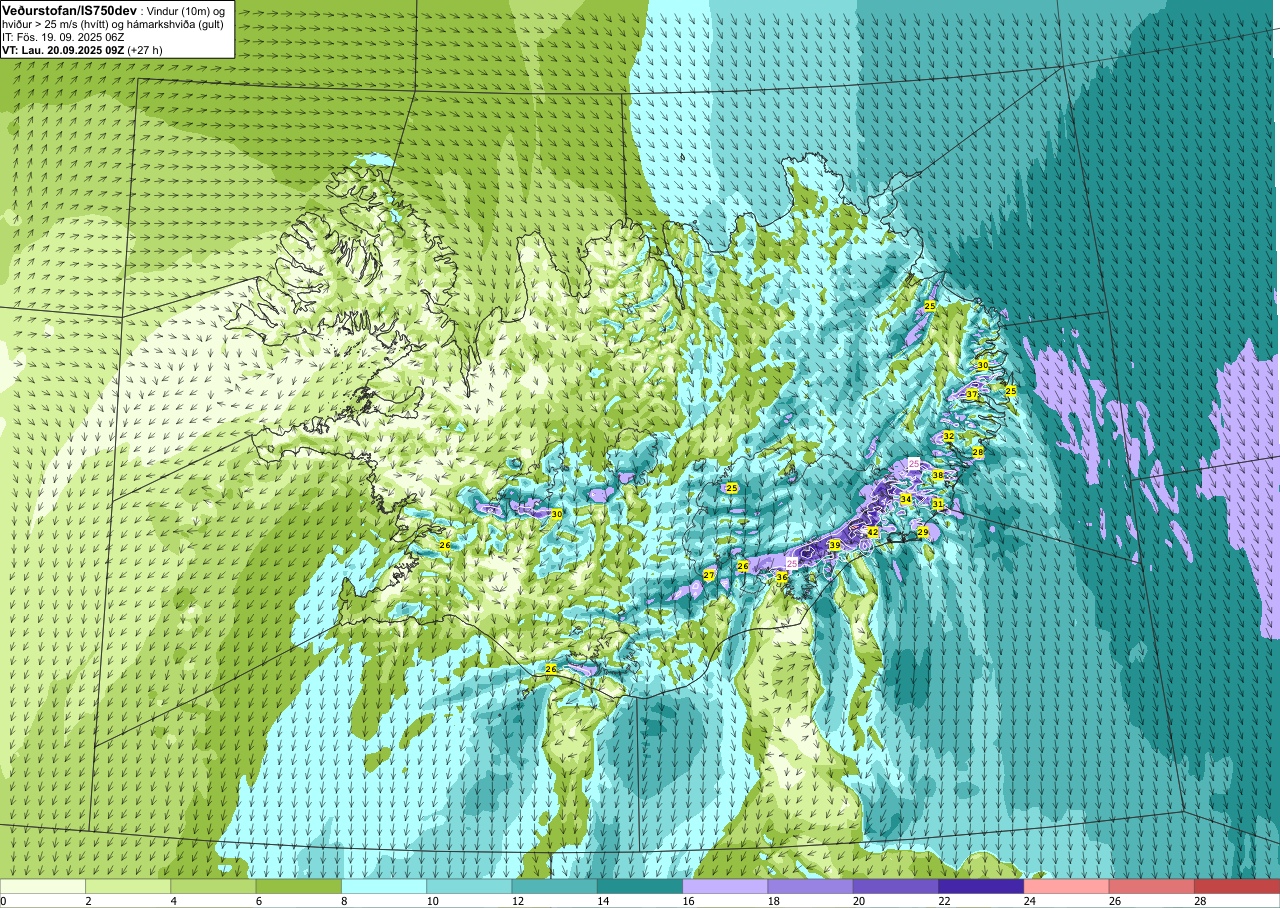1280x908 pixels.
Task: Click the yellow gust marker showing 32
Action: 948,436
